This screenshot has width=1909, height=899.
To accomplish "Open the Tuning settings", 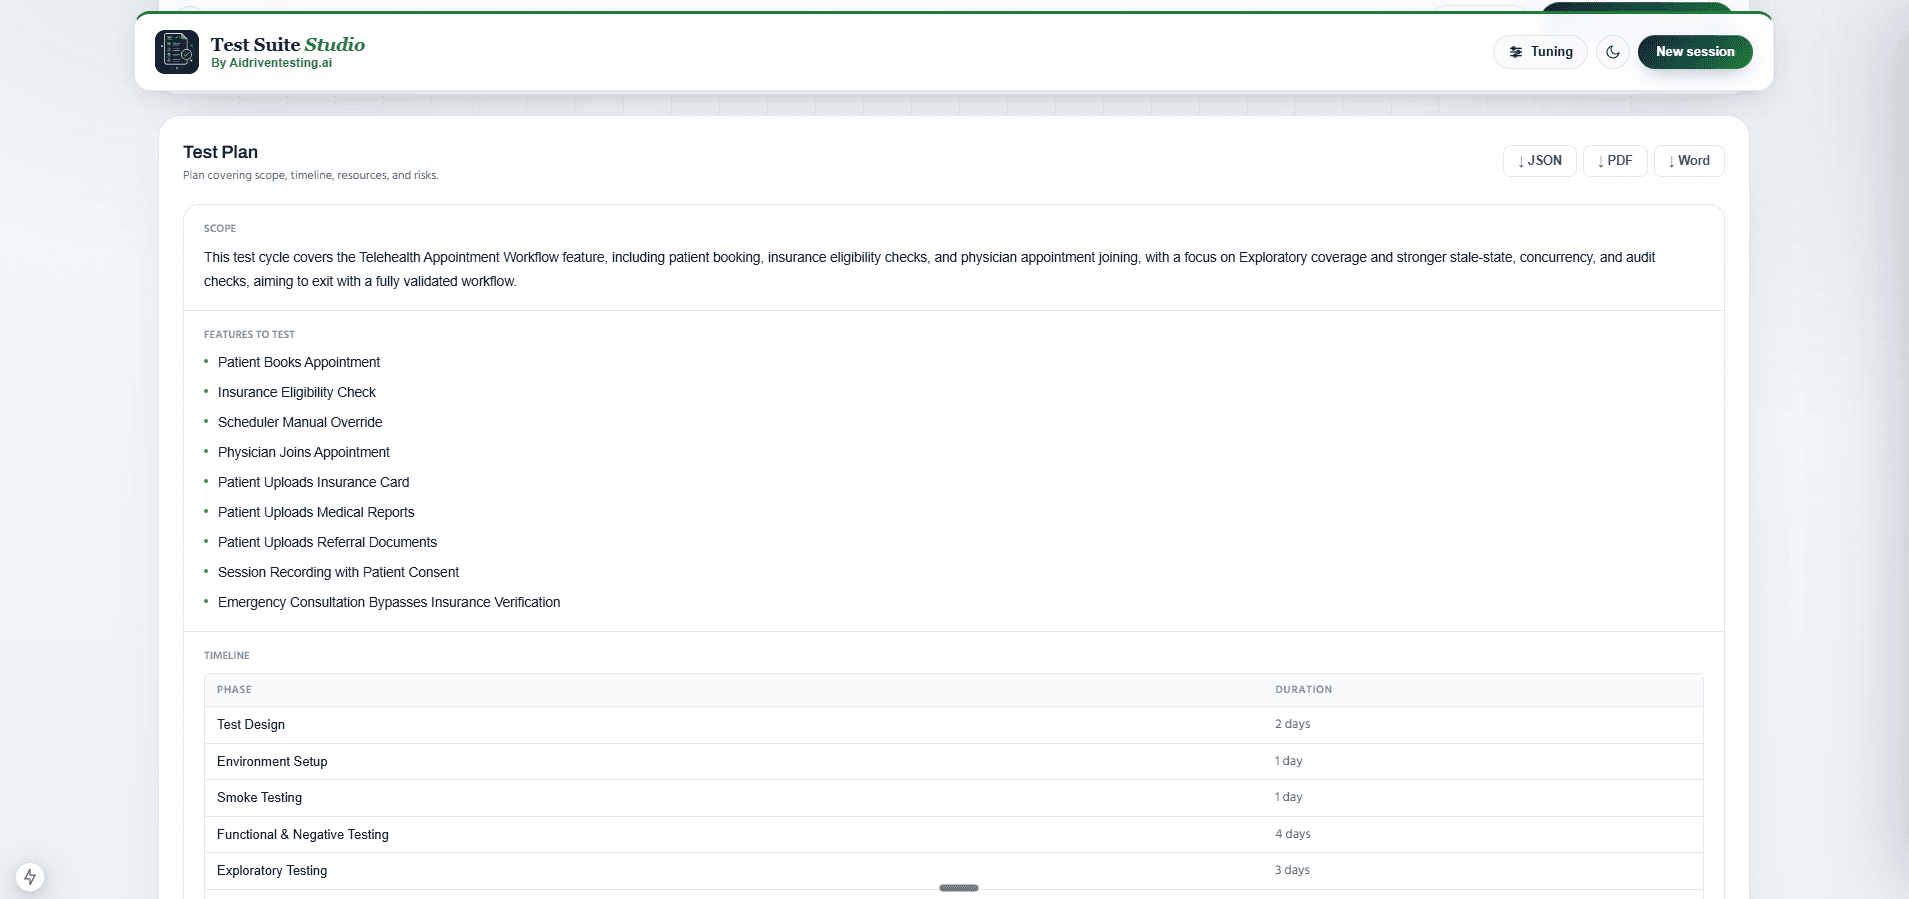I will [1540, 52].
